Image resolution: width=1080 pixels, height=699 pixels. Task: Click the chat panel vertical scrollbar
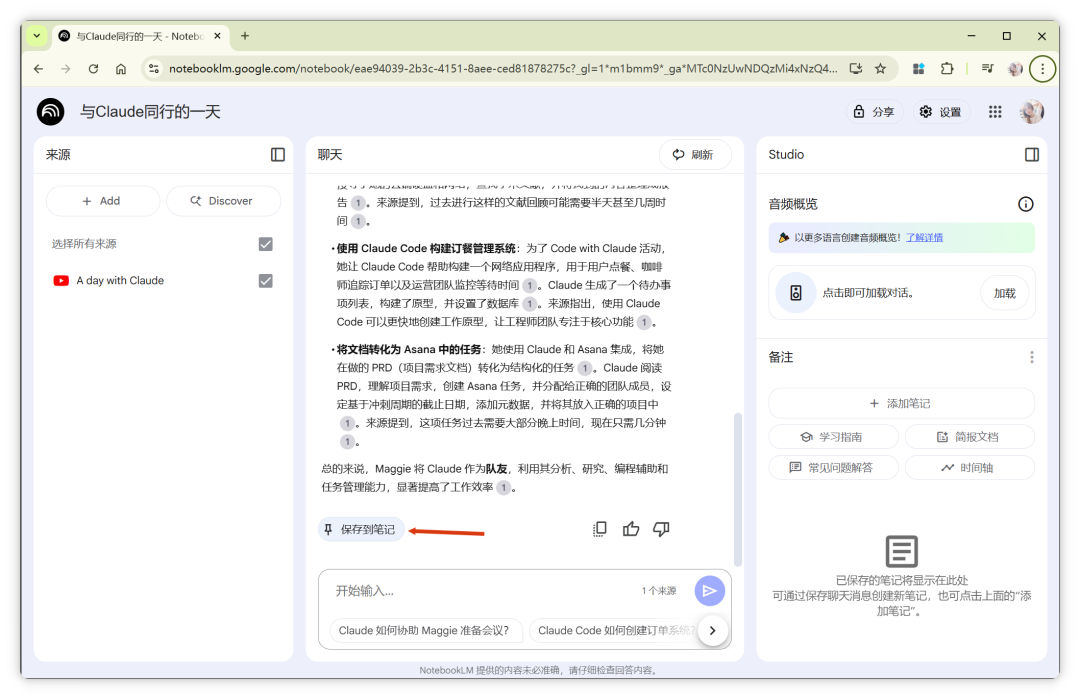tap(738, 489)
